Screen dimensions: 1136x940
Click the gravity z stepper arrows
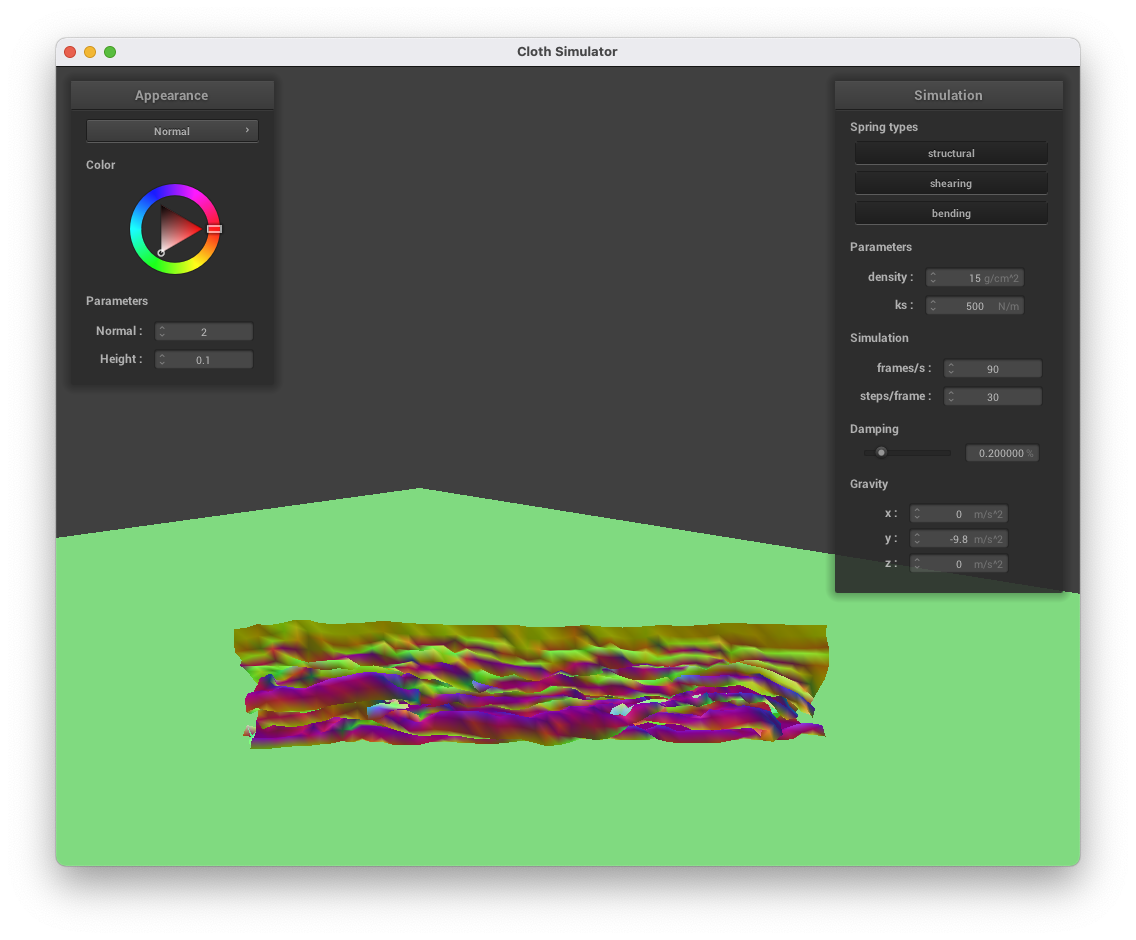click(917, 564)
